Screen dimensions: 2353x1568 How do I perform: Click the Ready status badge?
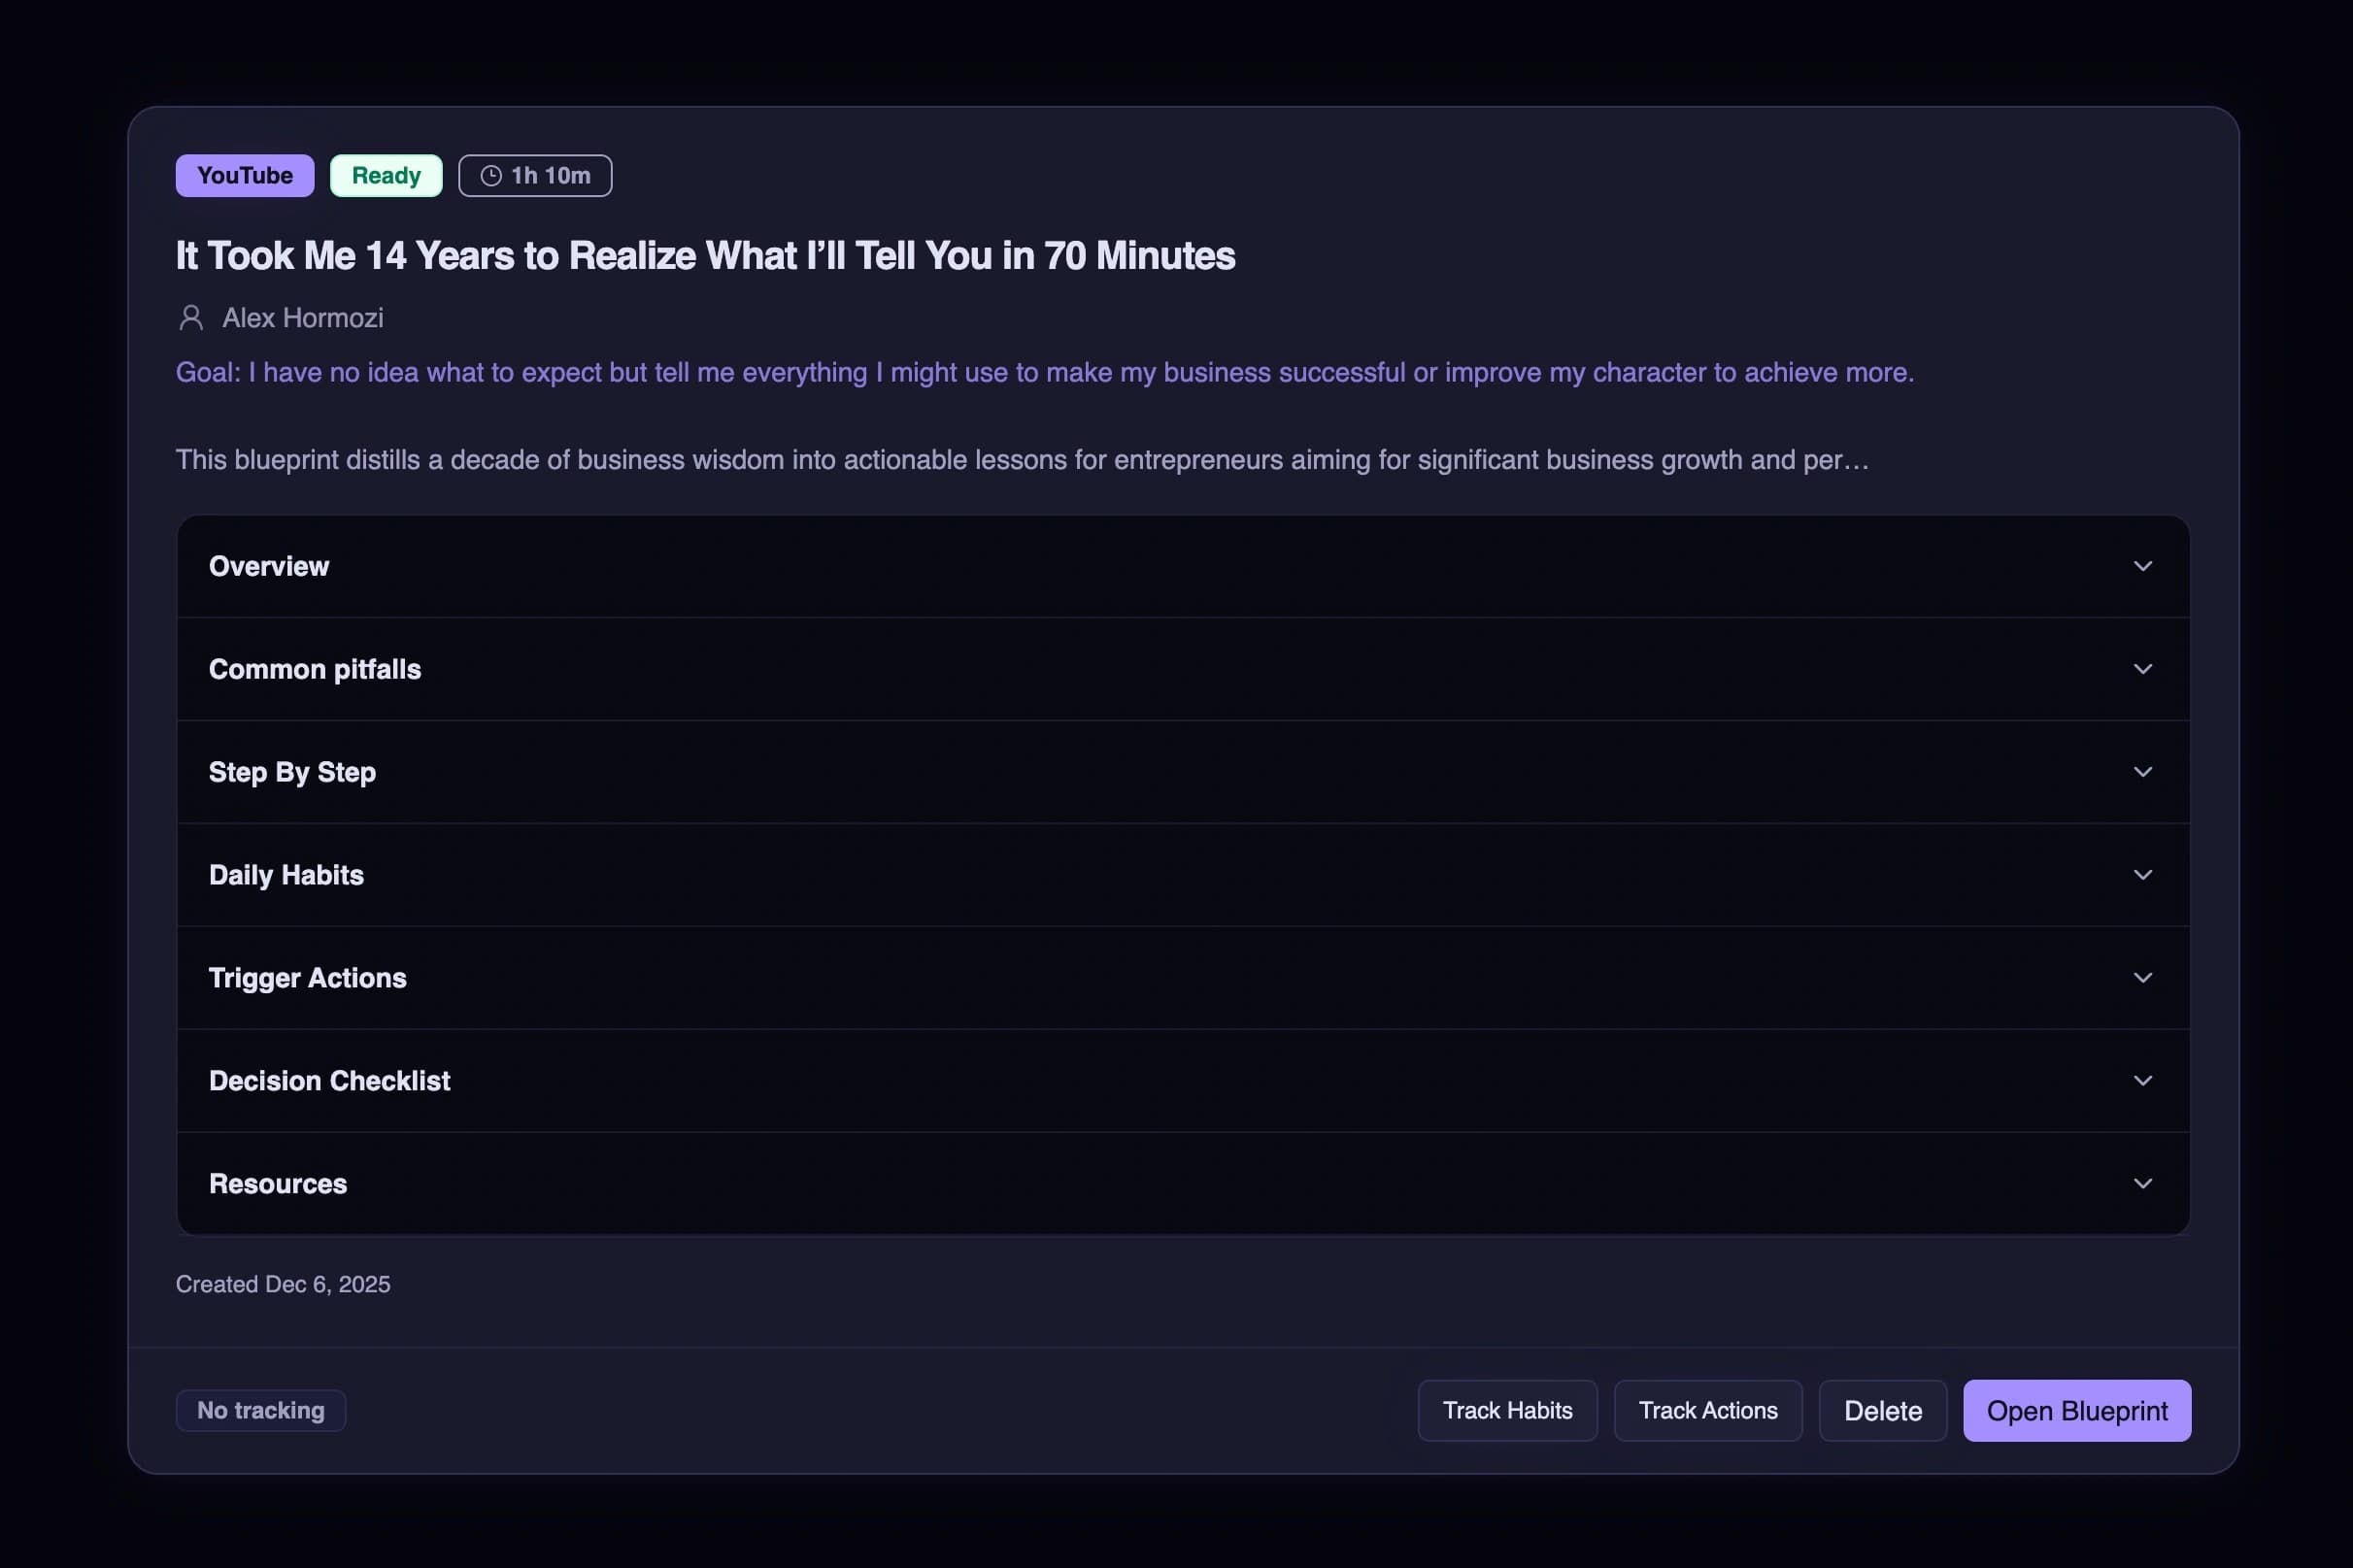(386, 175)
